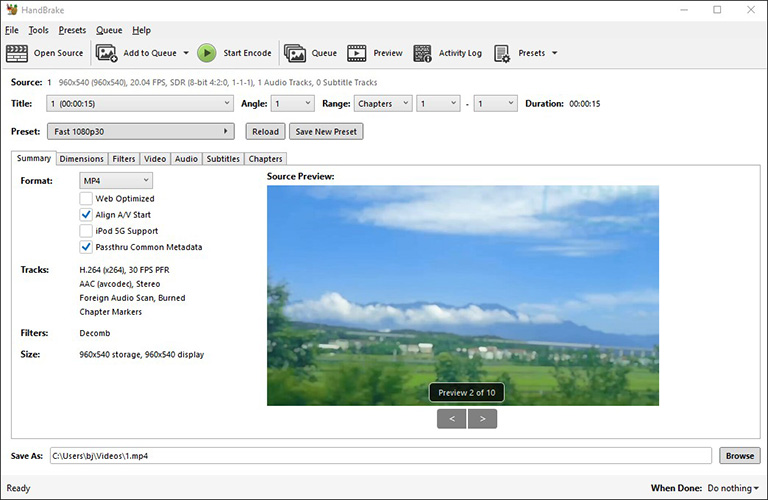Minimize the HandBrake window

tap(684, 10)
